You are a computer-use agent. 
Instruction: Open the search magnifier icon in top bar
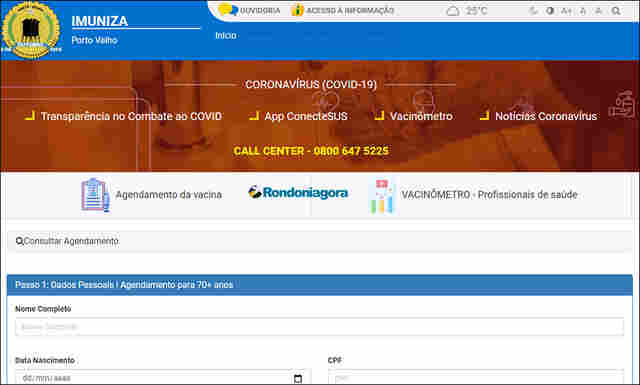[616, 11]
